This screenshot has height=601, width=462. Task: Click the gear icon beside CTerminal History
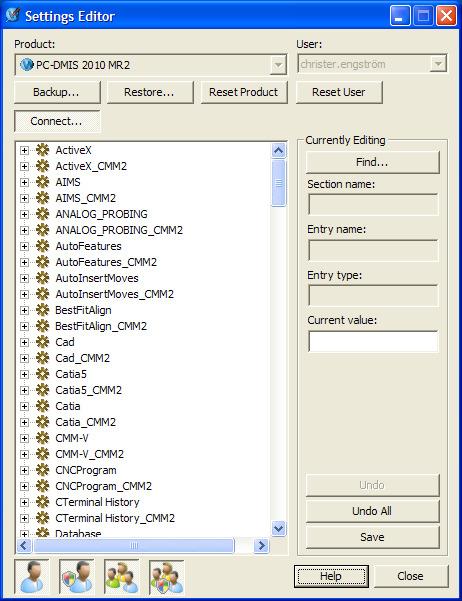coord(43,502)
